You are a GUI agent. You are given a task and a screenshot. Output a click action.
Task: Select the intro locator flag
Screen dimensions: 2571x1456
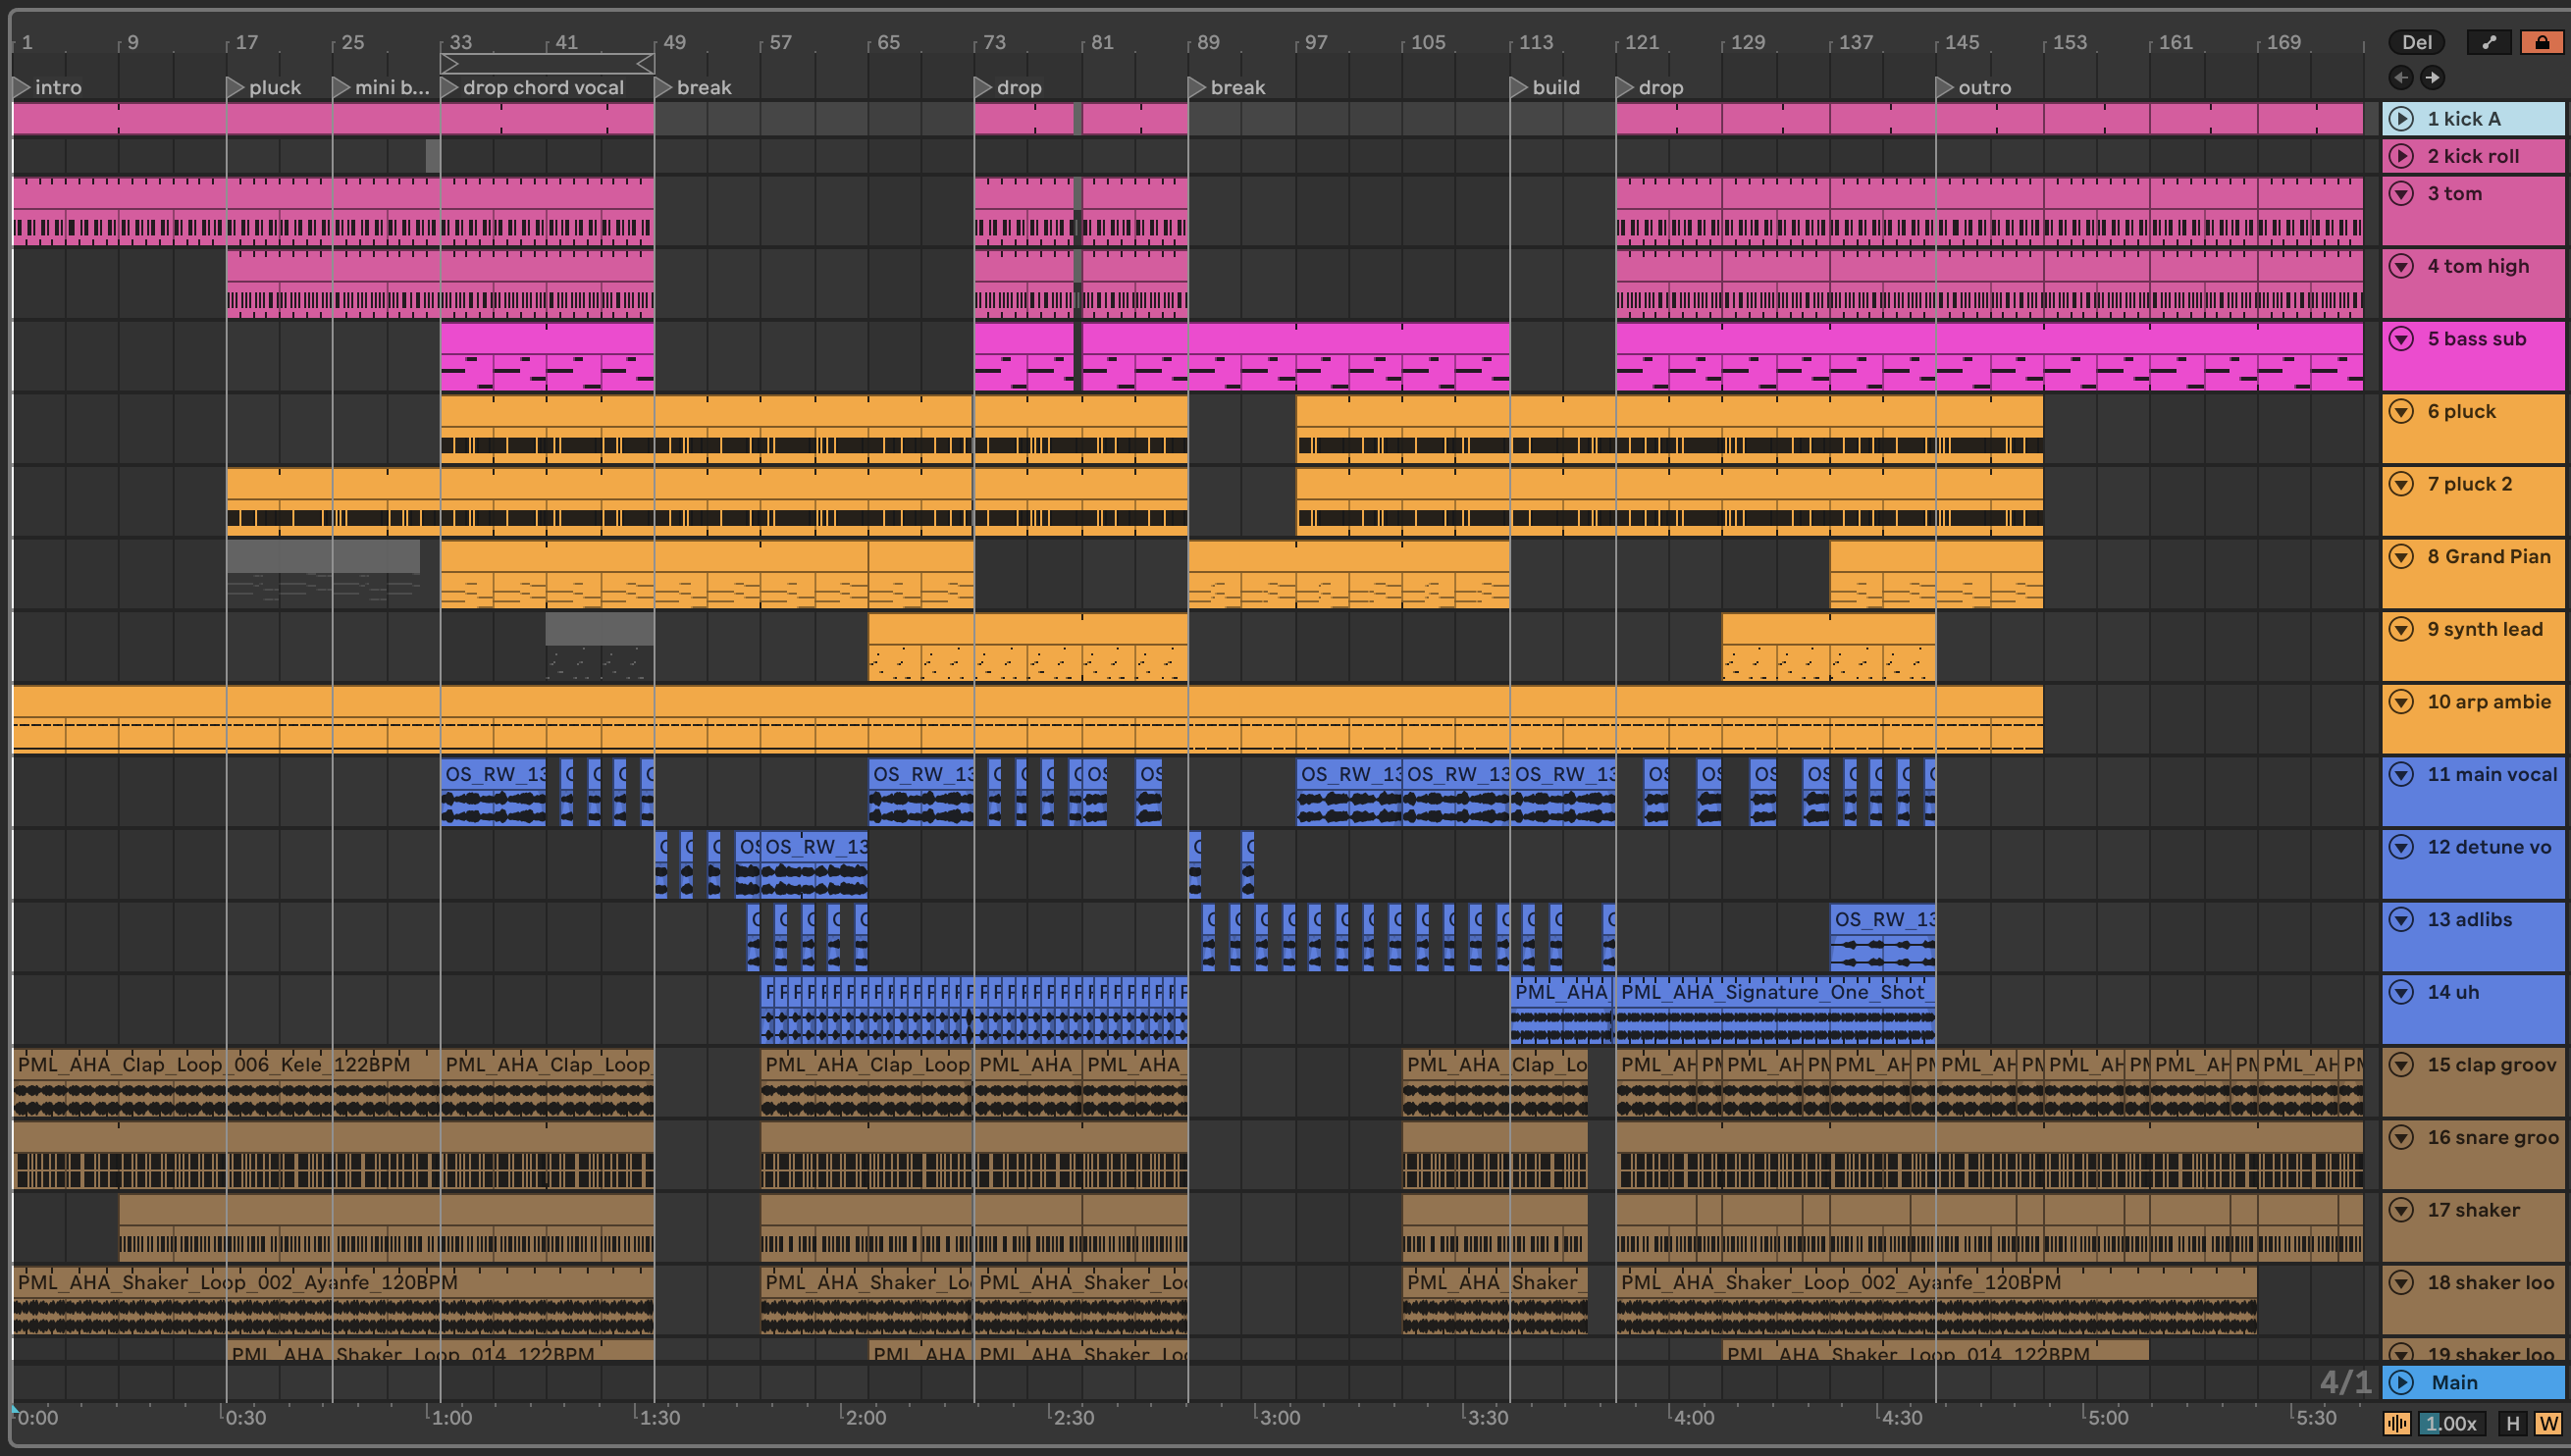(46, 87)
